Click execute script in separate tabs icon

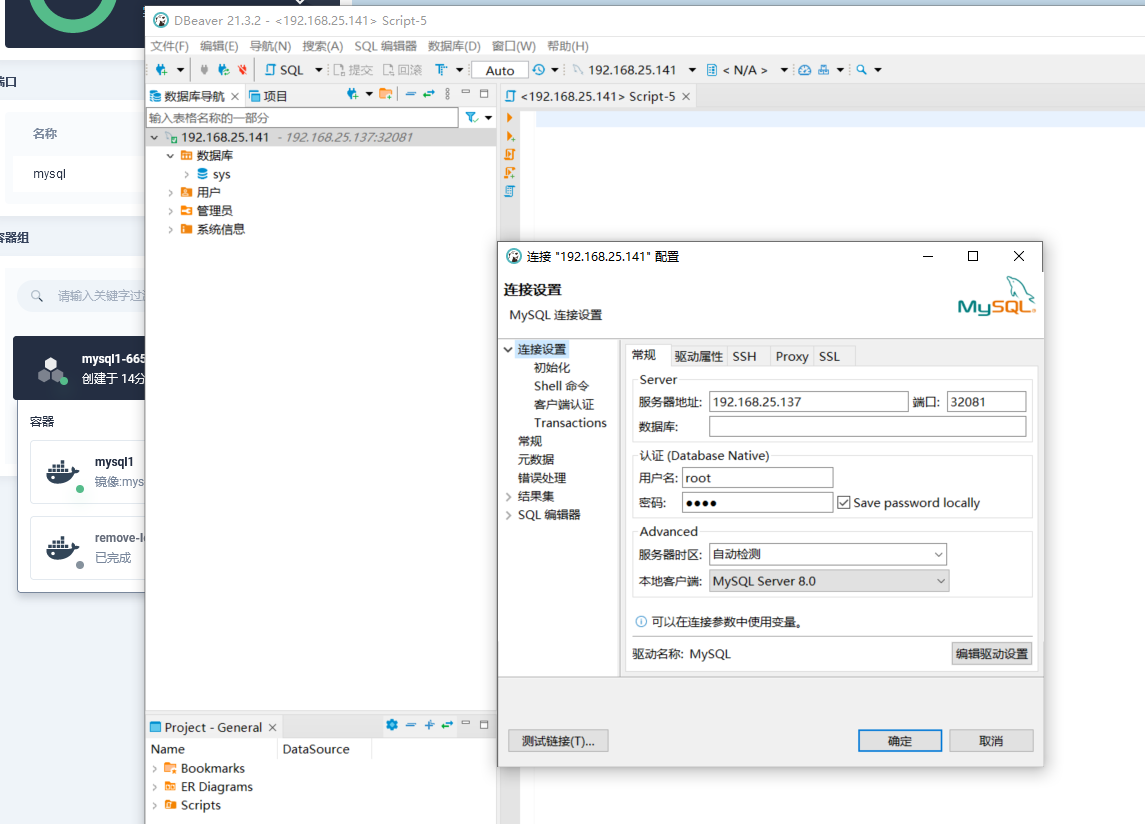click(510, 172)
